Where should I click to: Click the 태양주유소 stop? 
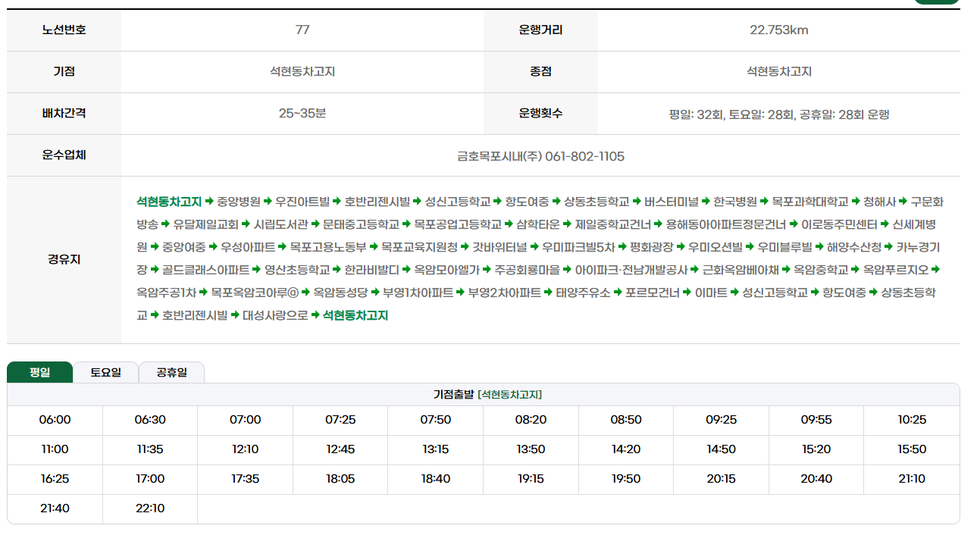coord(583,292)
